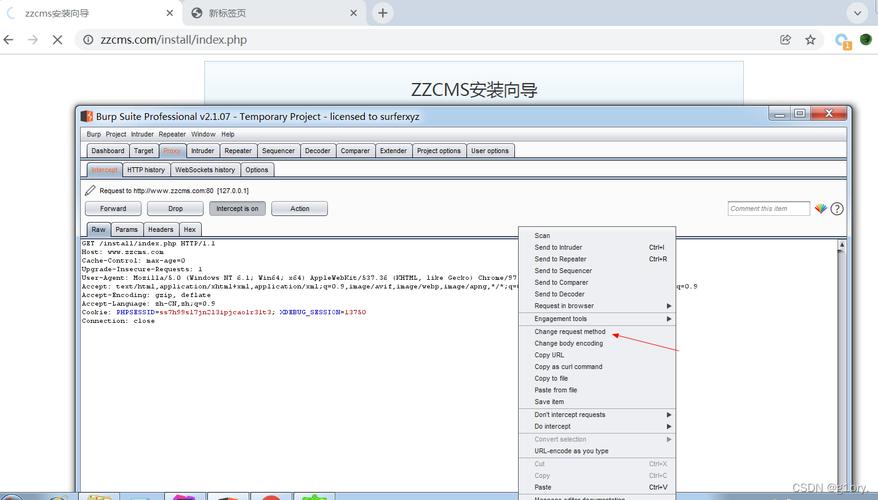This screenshot has width=878, height=500.
Task: Select the Raw view tab
Action: (99, 230)
